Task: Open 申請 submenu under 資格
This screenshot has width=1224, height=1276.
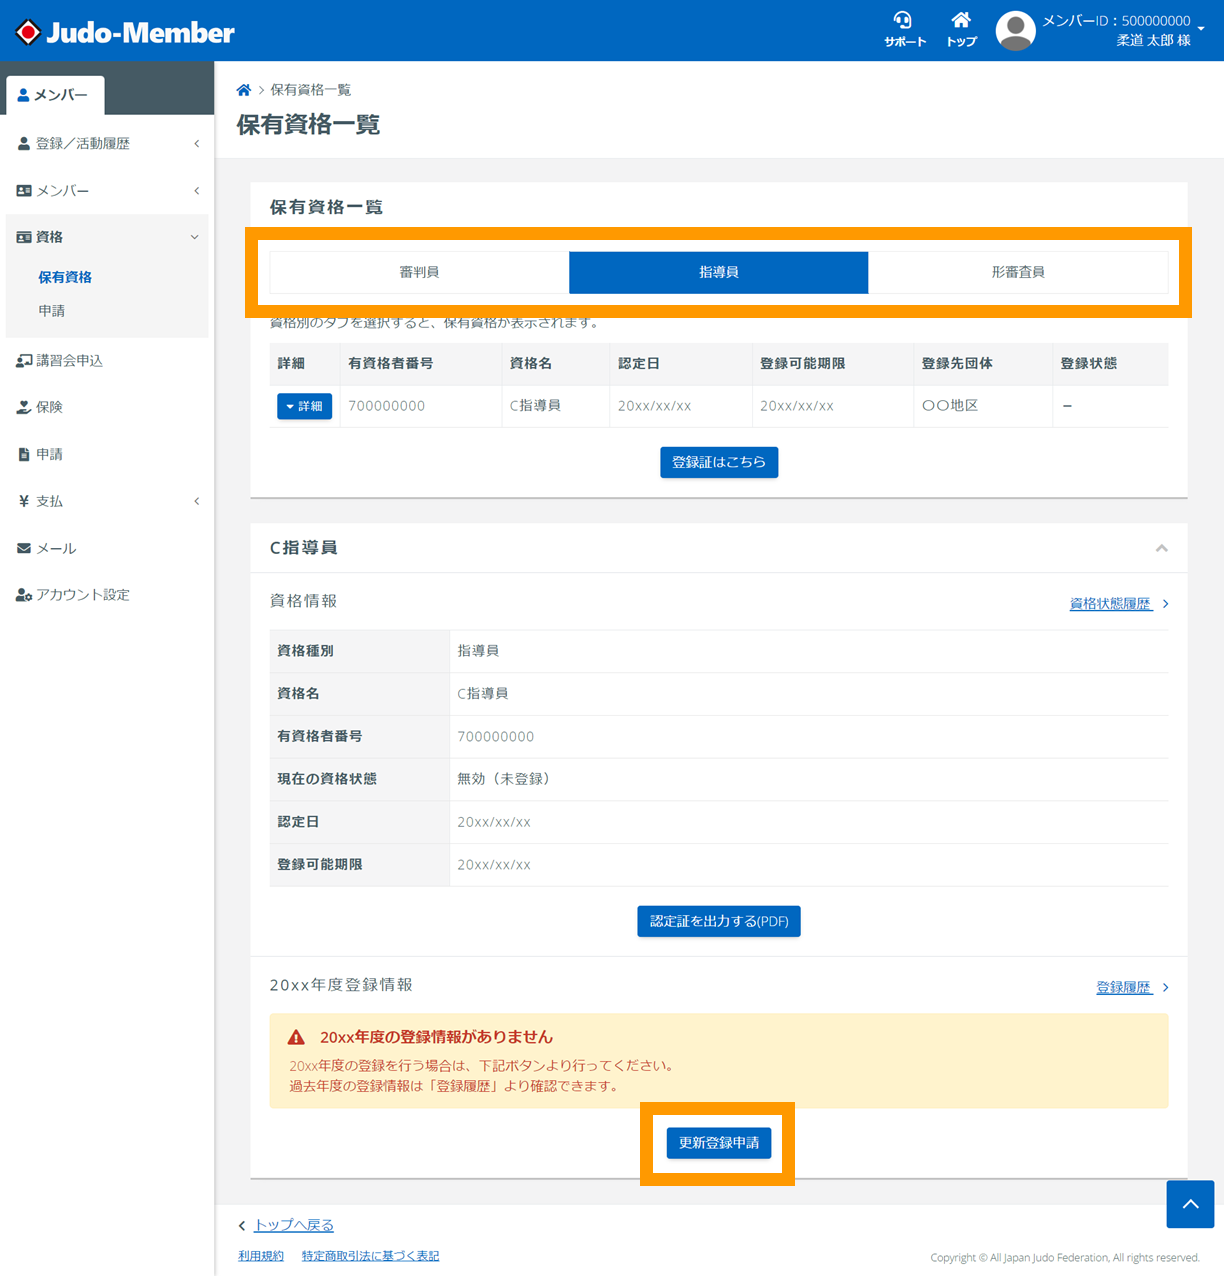Action: (52, 311)
